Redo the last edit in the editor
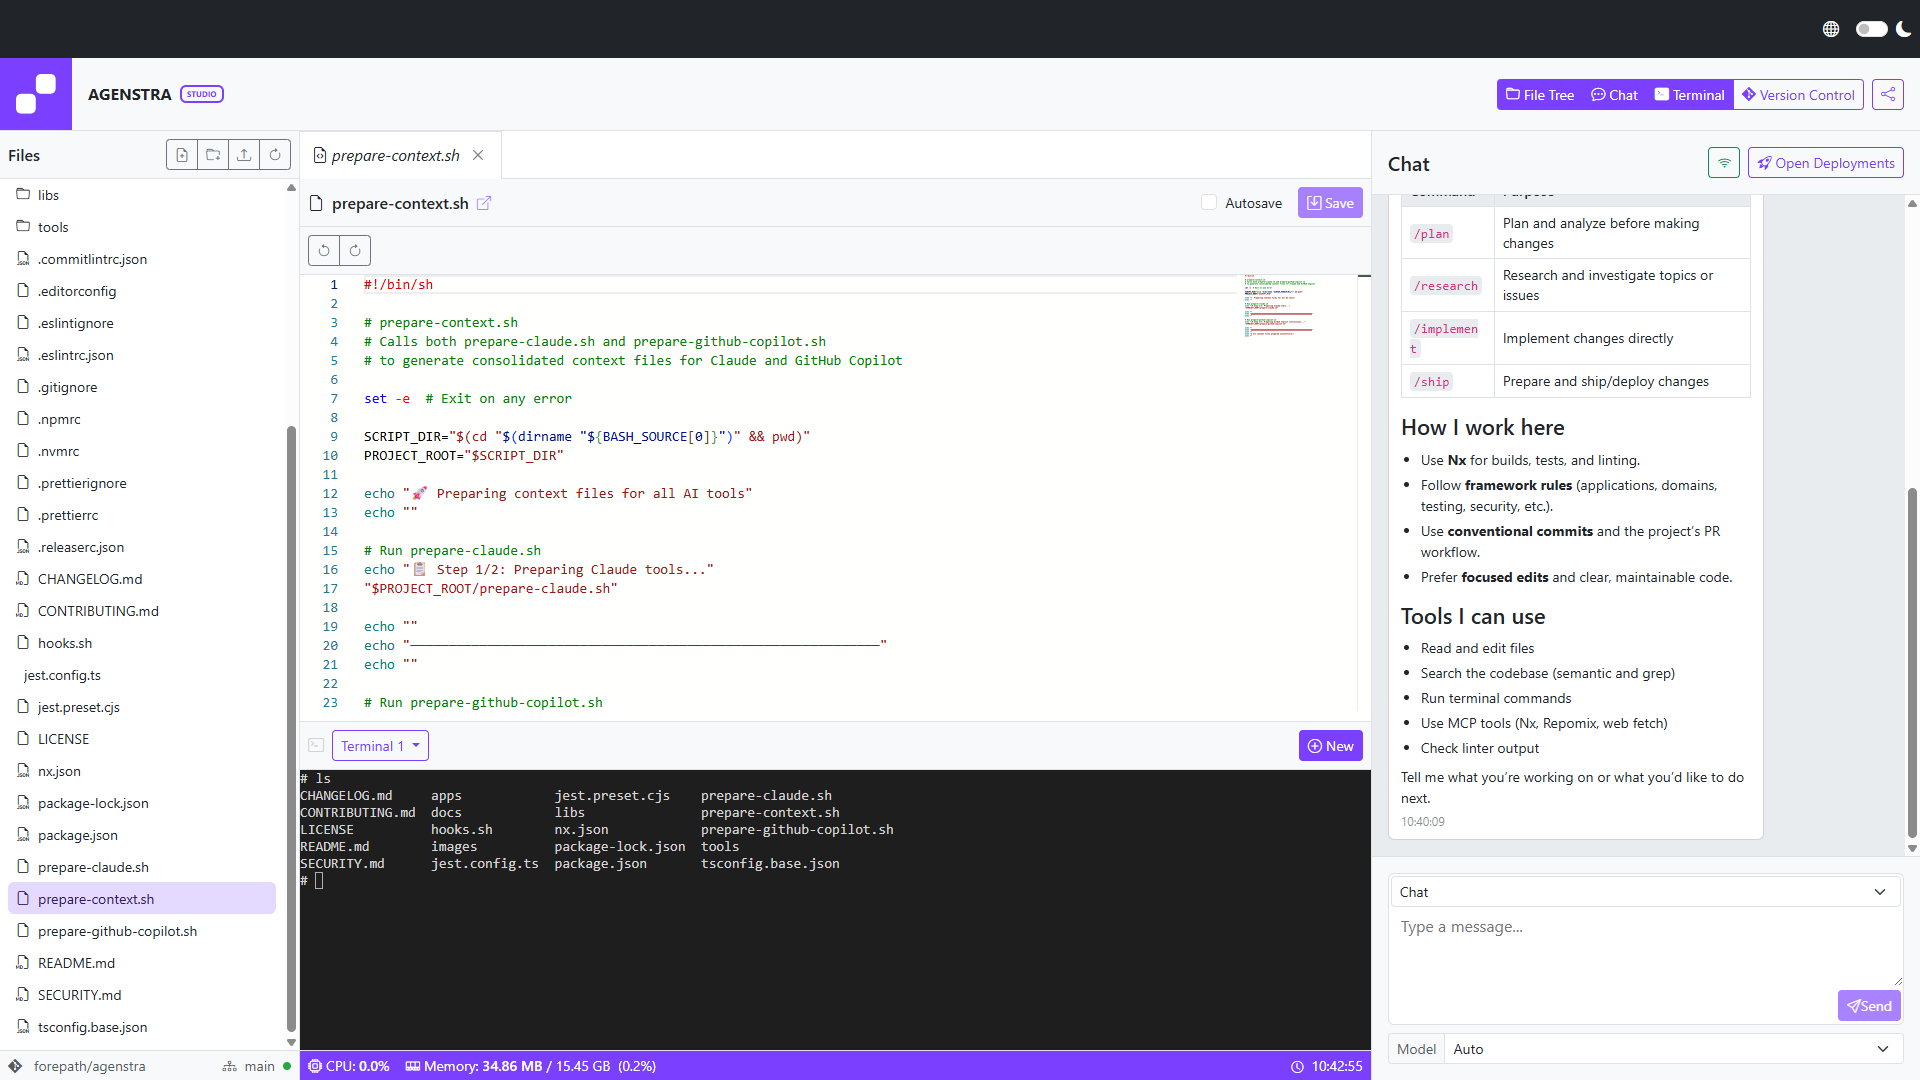Image resolution: width=1920 pixels, height=1080 pixels. 355,250
